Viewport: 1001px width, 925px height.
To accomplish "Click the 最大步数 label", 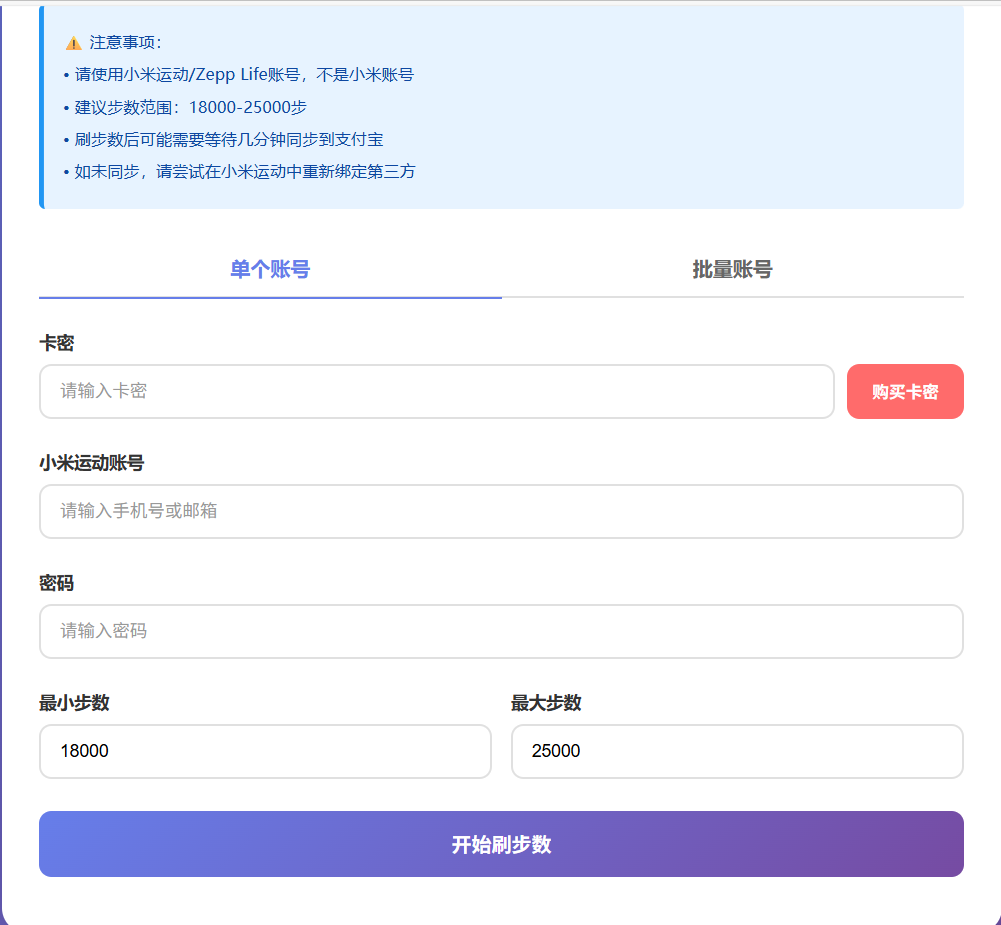I will pos(546,703).
